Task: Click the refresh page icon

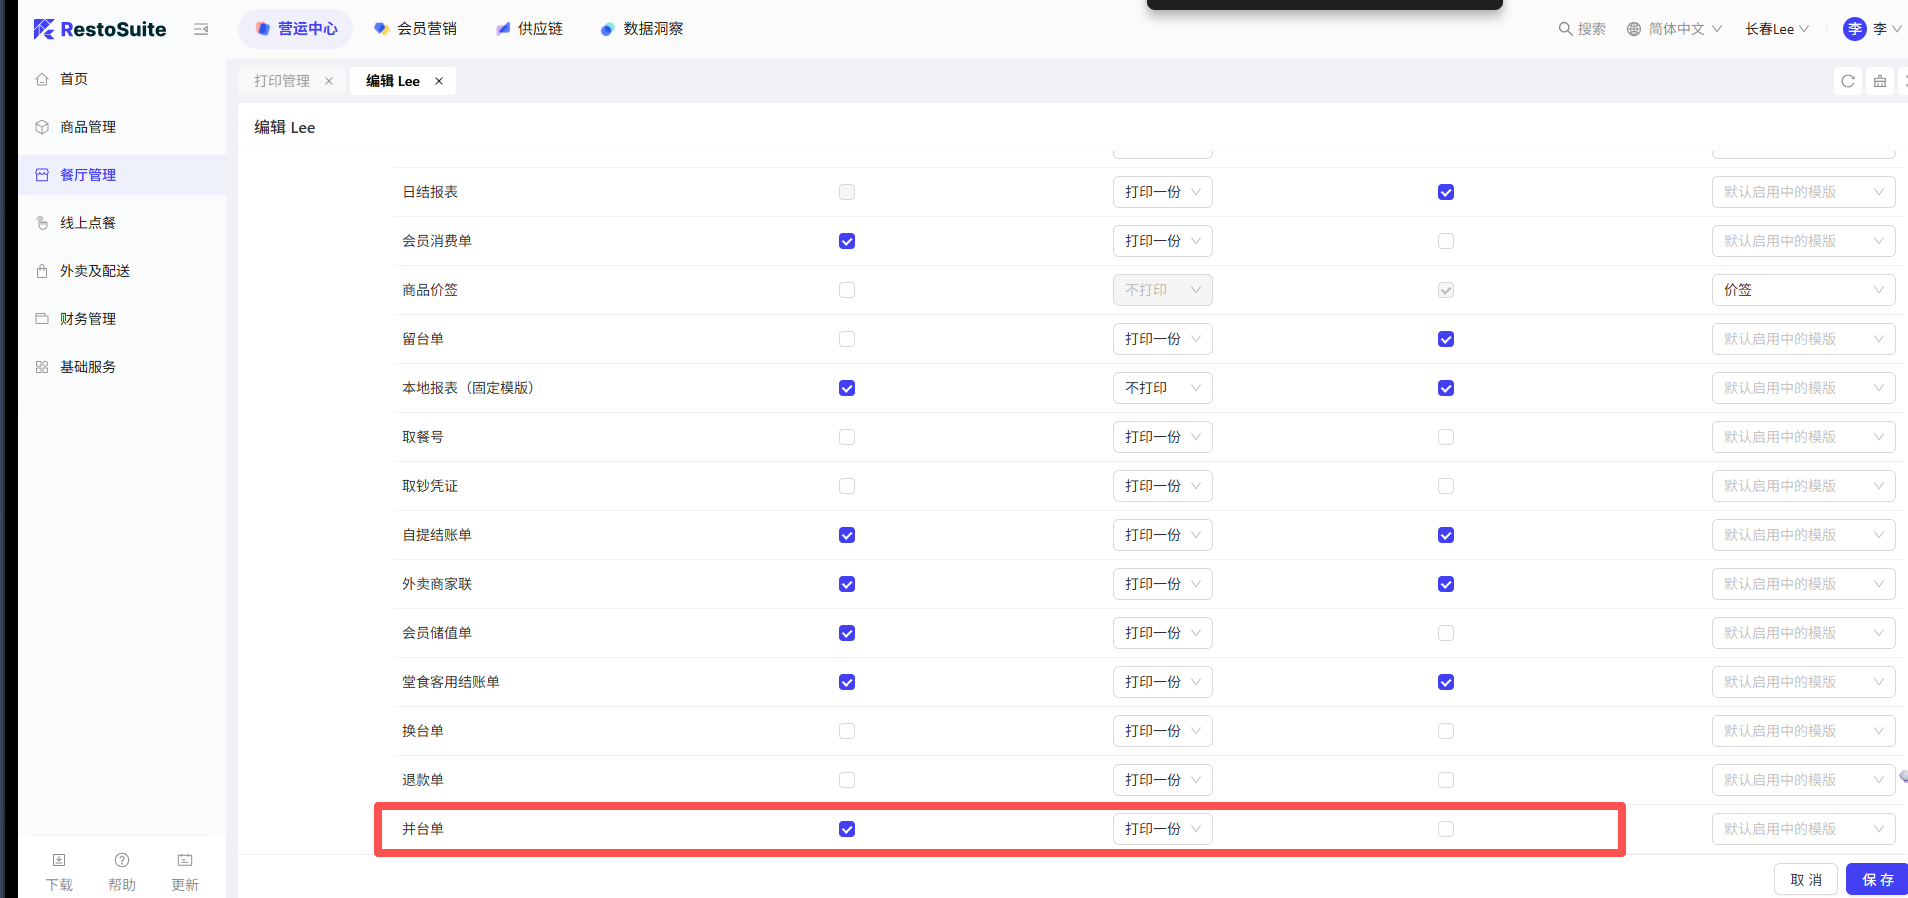Action: pos(1848,81)
